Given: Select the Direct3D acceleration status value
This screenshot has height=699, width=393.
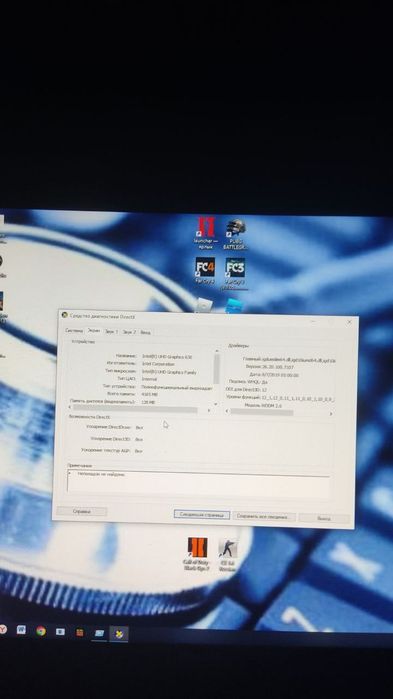Looking at the screenshot, I should coord(139,440).
